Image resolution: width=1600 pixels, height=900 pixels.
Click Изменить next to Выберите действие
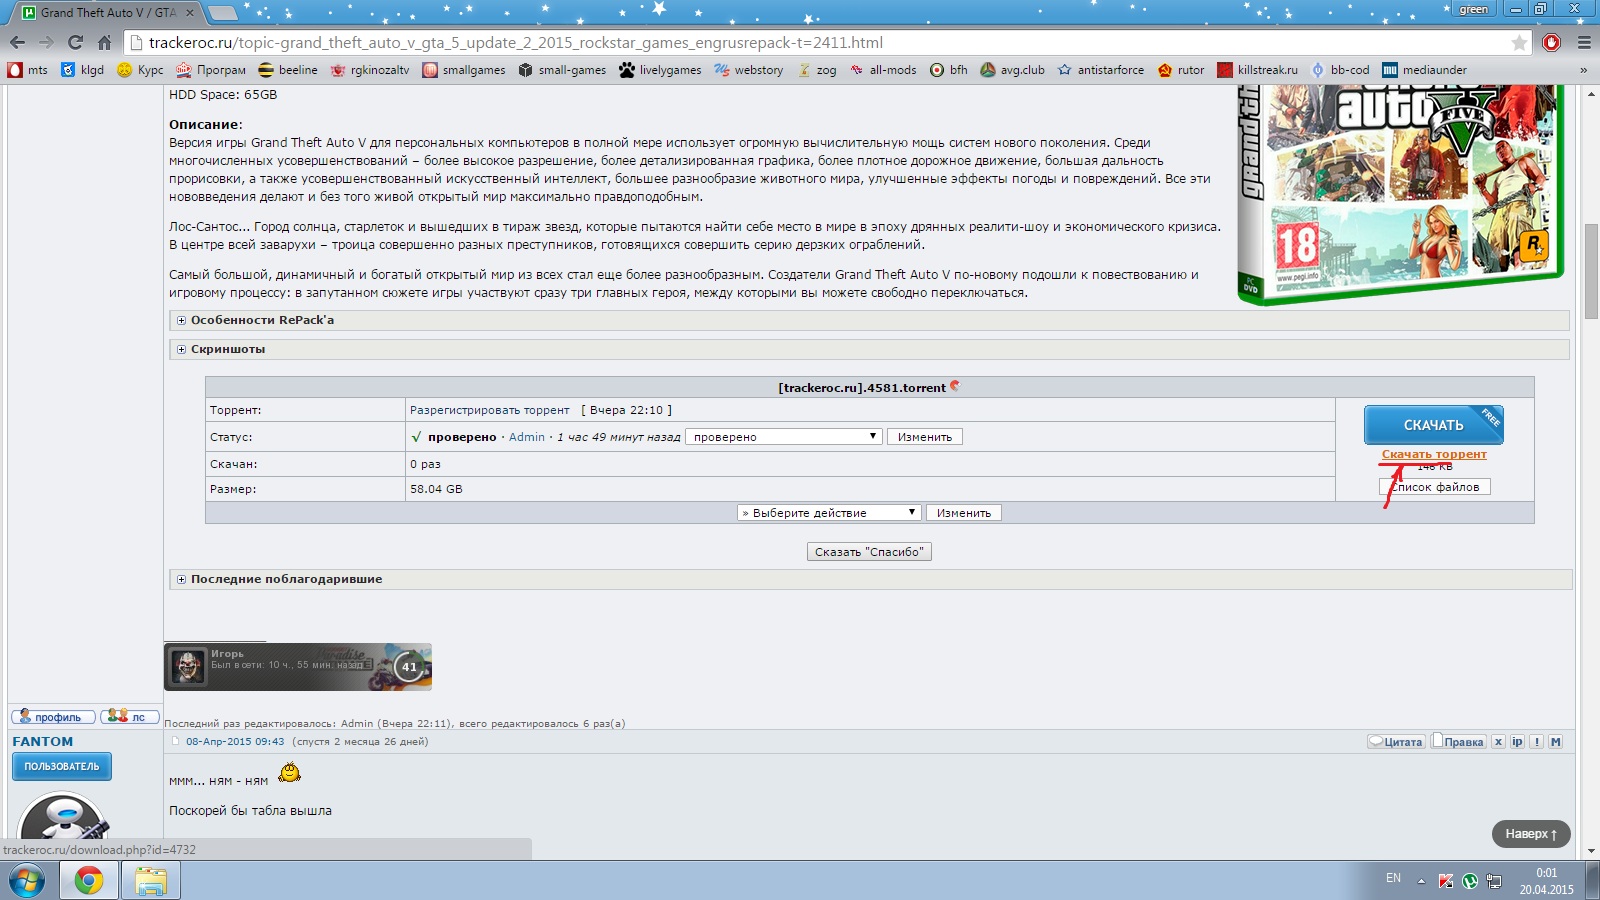964,513
